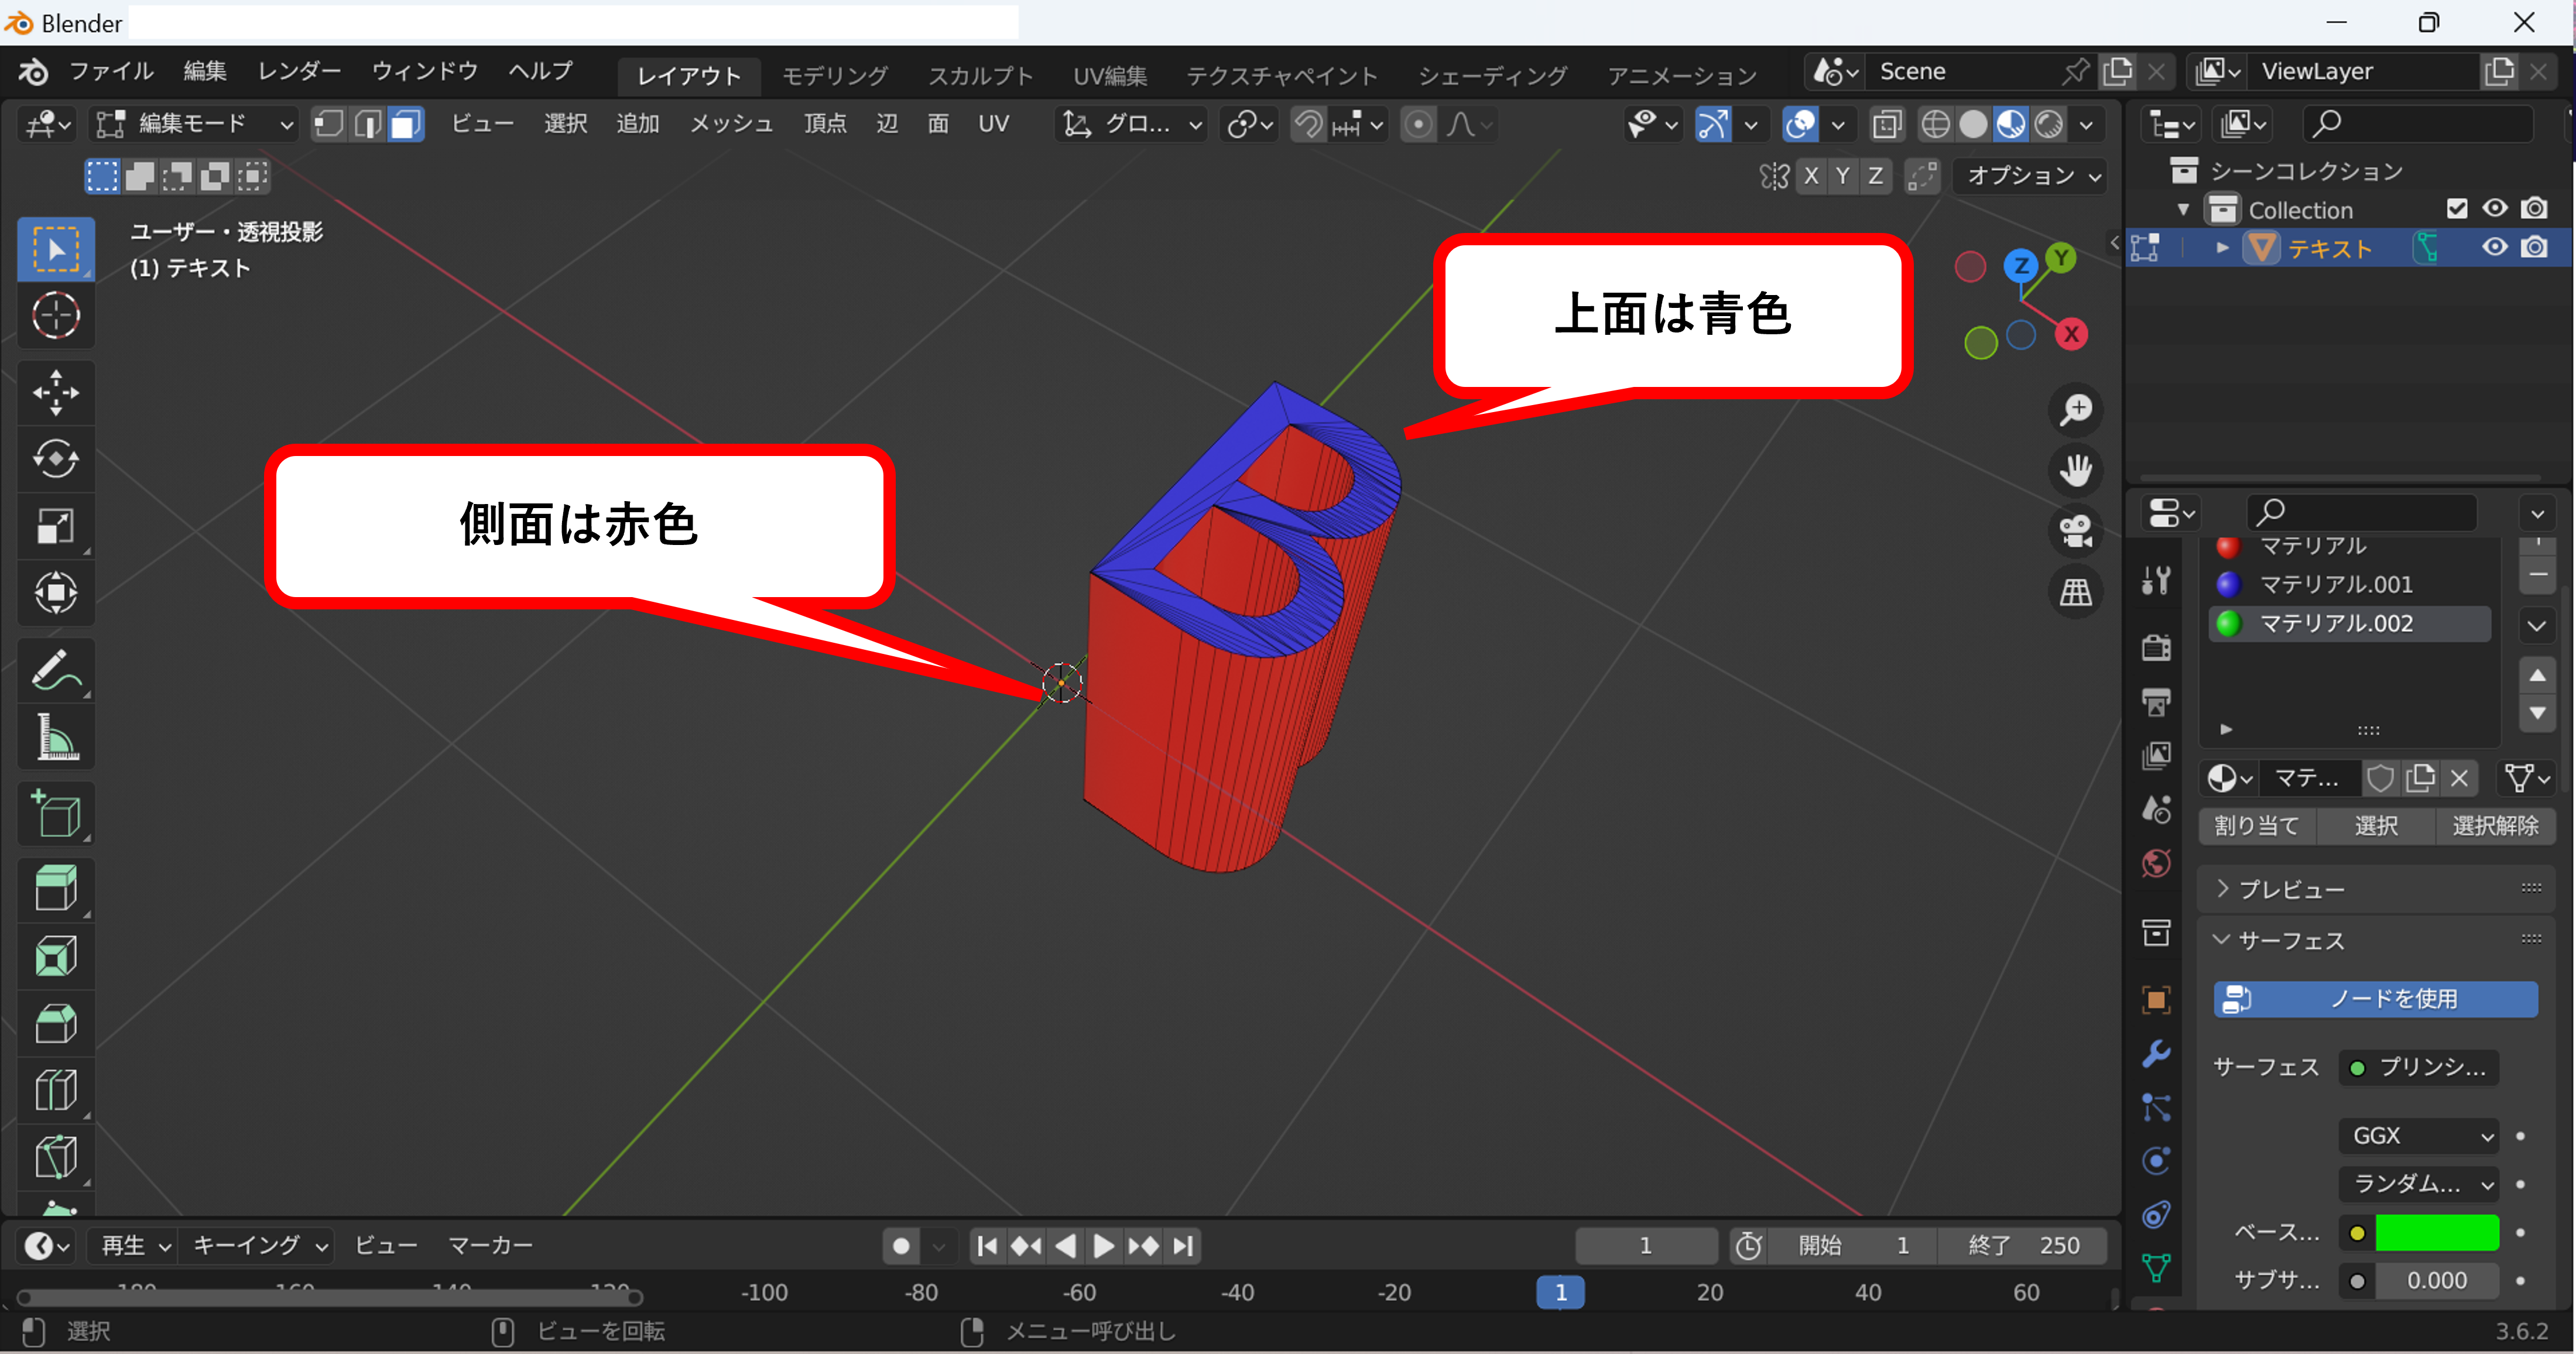Open the メッシュ menu
The height and width of the screenshot is (1354, 2576).
(731, 124)
